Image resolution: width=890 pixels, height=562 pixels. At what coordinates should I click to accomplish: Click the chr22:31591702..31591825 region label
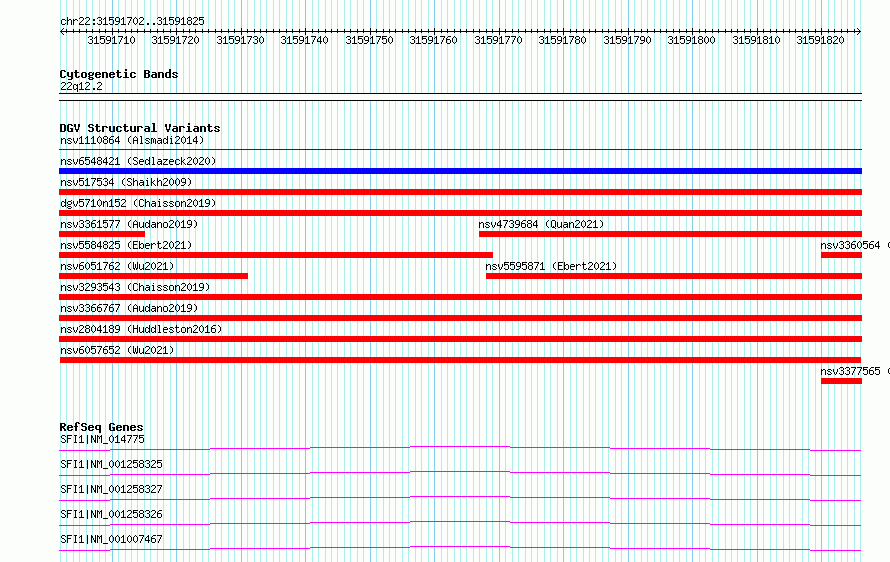pyautogui.click(x=132, y=22)
